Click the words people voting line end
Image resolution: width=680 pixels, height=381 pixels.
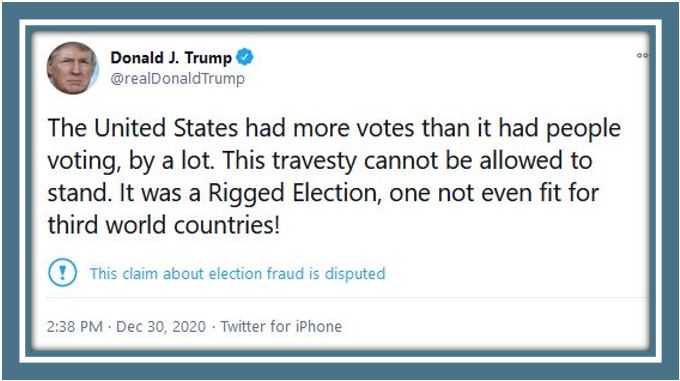click(x=583, y=129)
